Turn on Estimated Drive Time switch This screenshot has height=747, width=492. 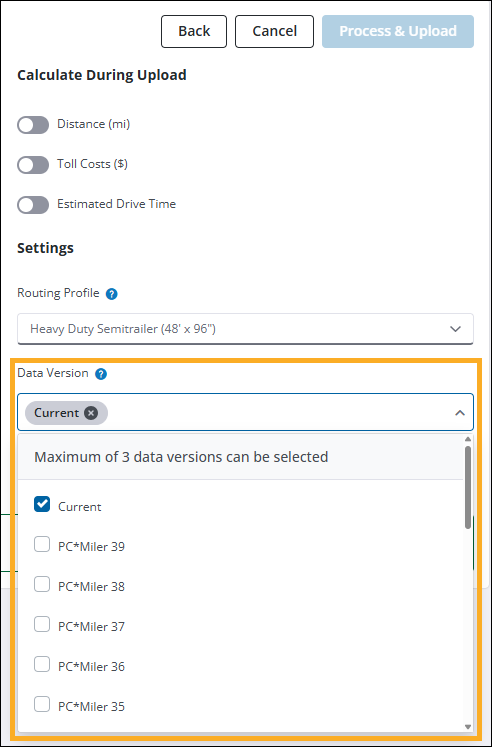tap(33, 205)
